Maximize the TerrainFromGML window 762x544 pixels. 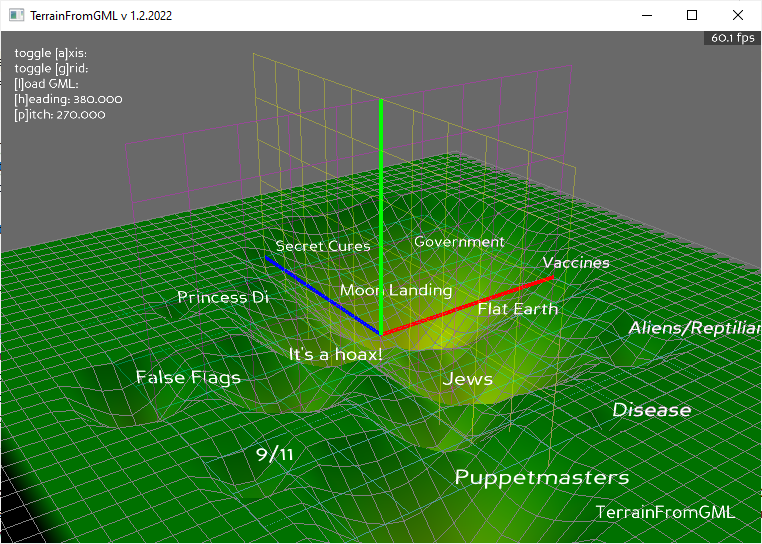[x=692, y=16]
